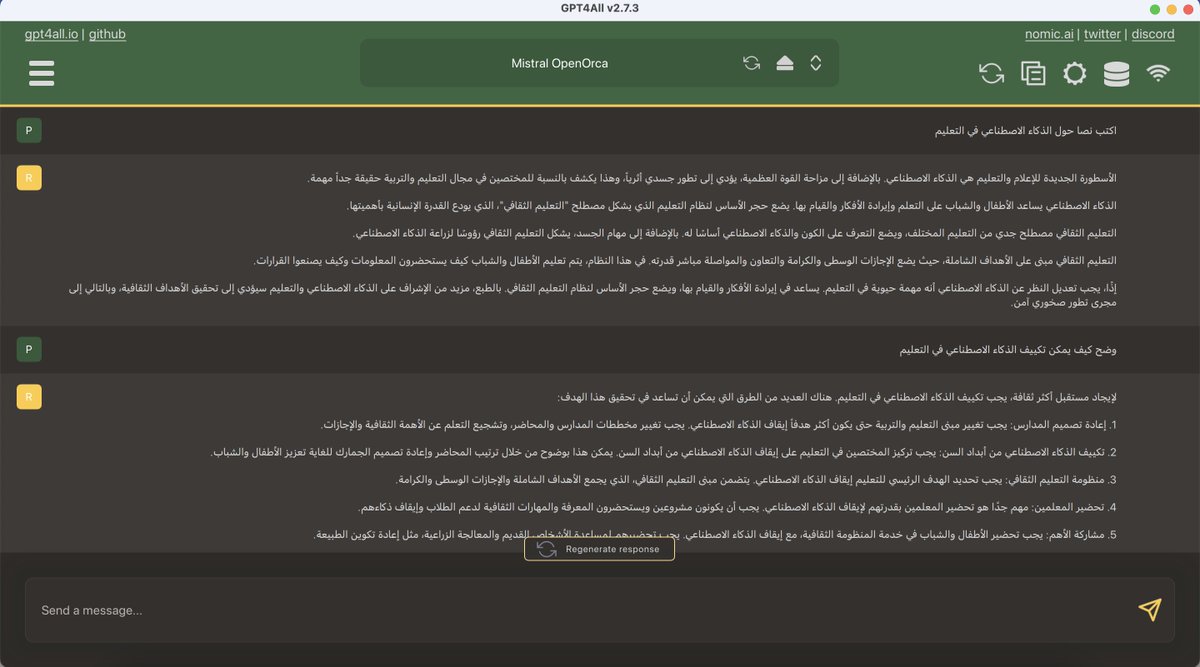
Task: Eject the currently loaded model
Action: pyautogui.click(x=785, y=63)
